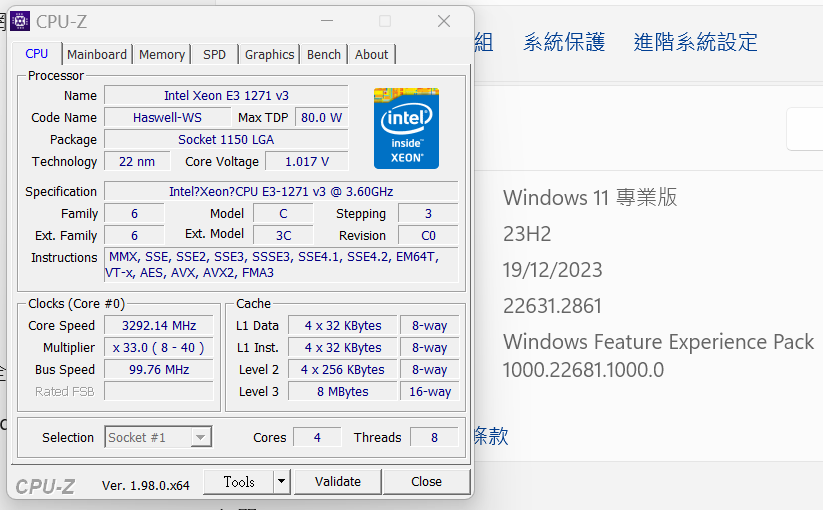This screenshot has height=510, width=823.
Task: Click the Level 3 cache size 8 MBytes
Action: point(343,392)
